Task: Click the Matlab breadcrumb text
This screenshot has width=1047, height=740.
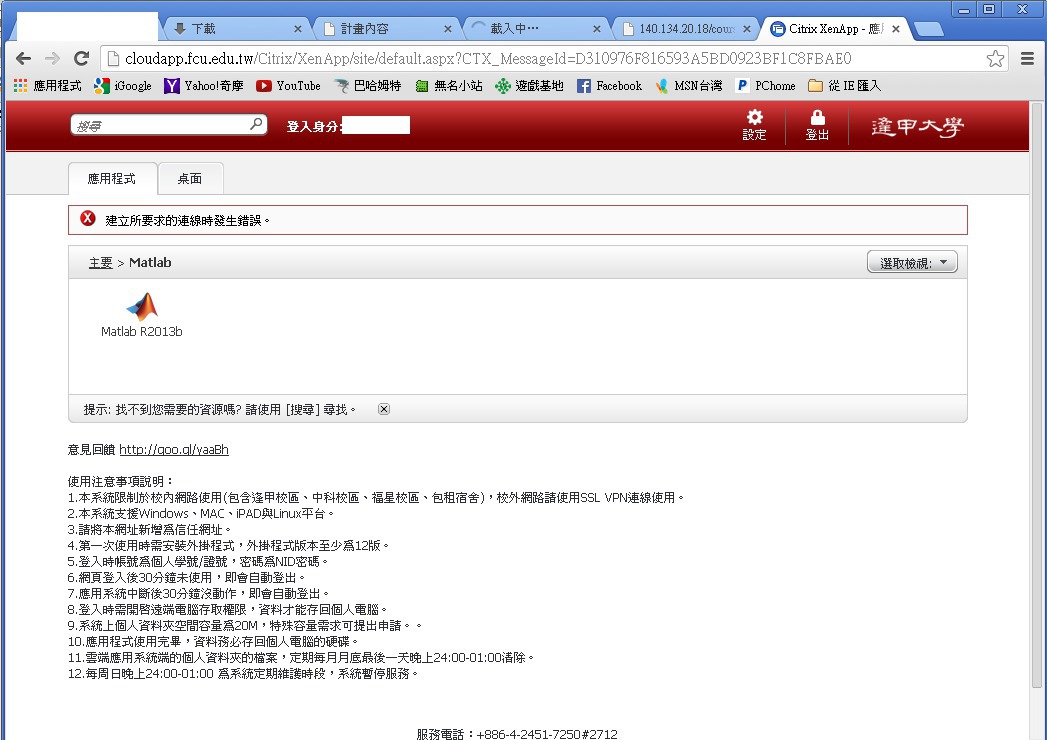Action: point(150,262)
